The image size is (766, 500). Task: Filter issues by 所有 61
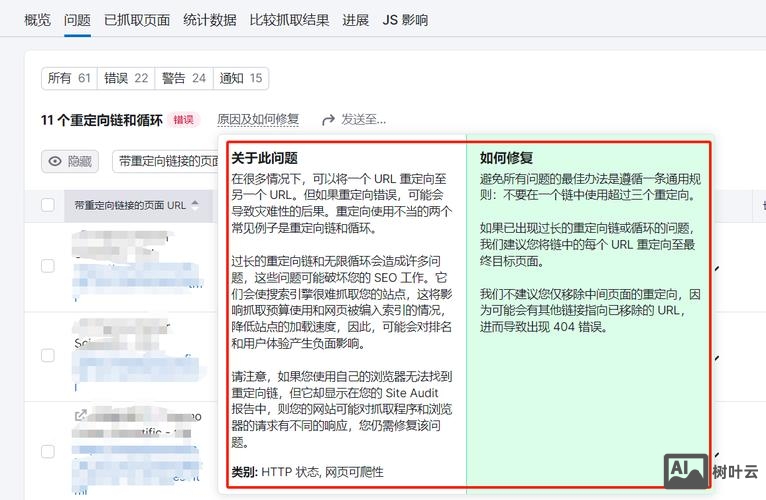click(69, 78)
